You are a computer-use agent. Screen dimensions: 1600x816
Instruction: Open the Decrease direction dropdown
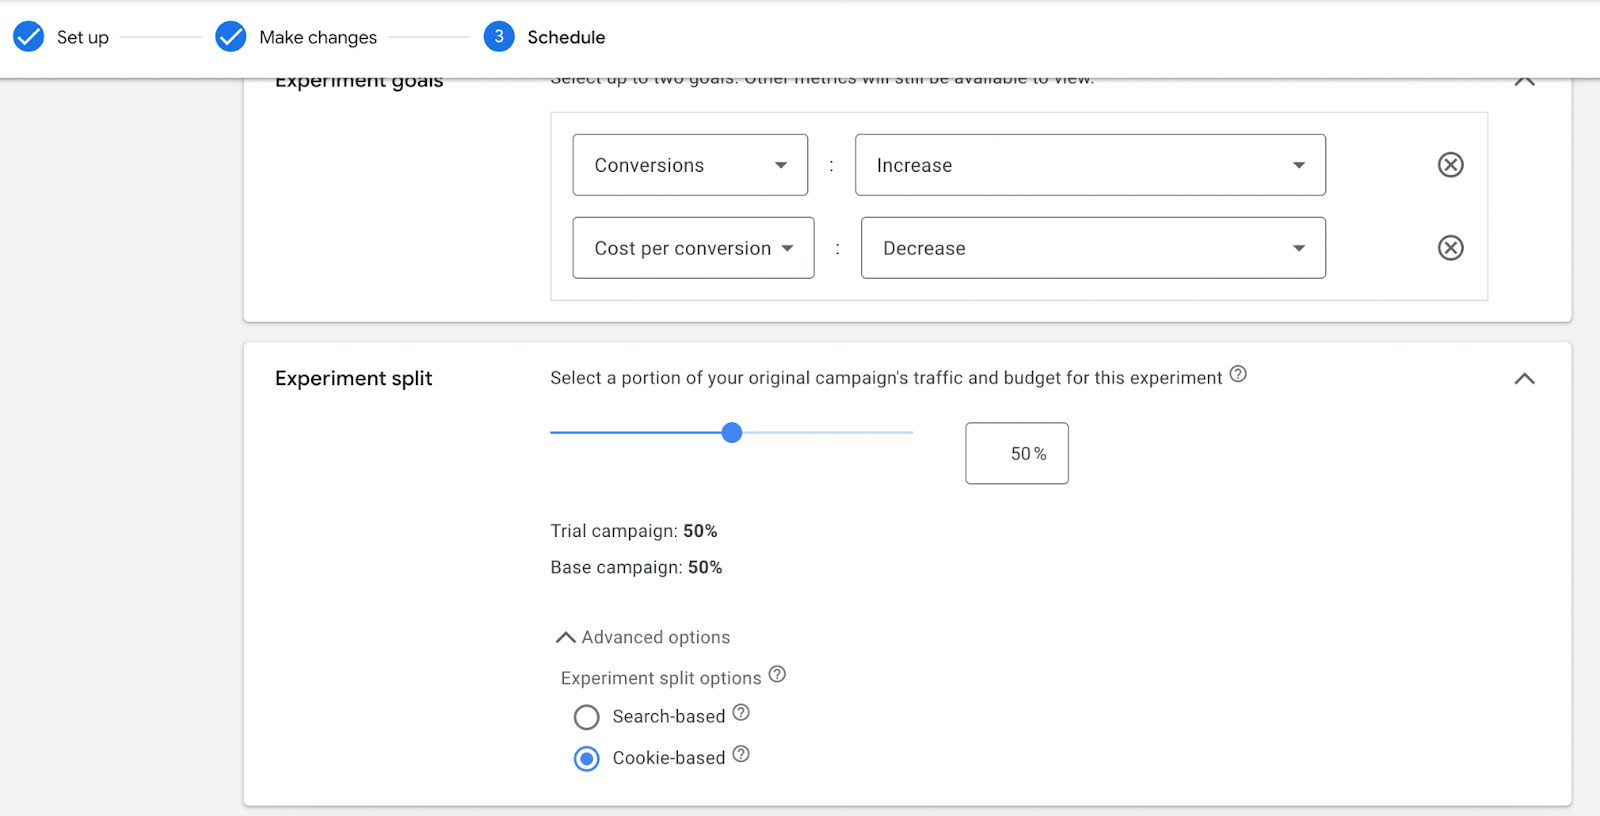pos(1093,248)
